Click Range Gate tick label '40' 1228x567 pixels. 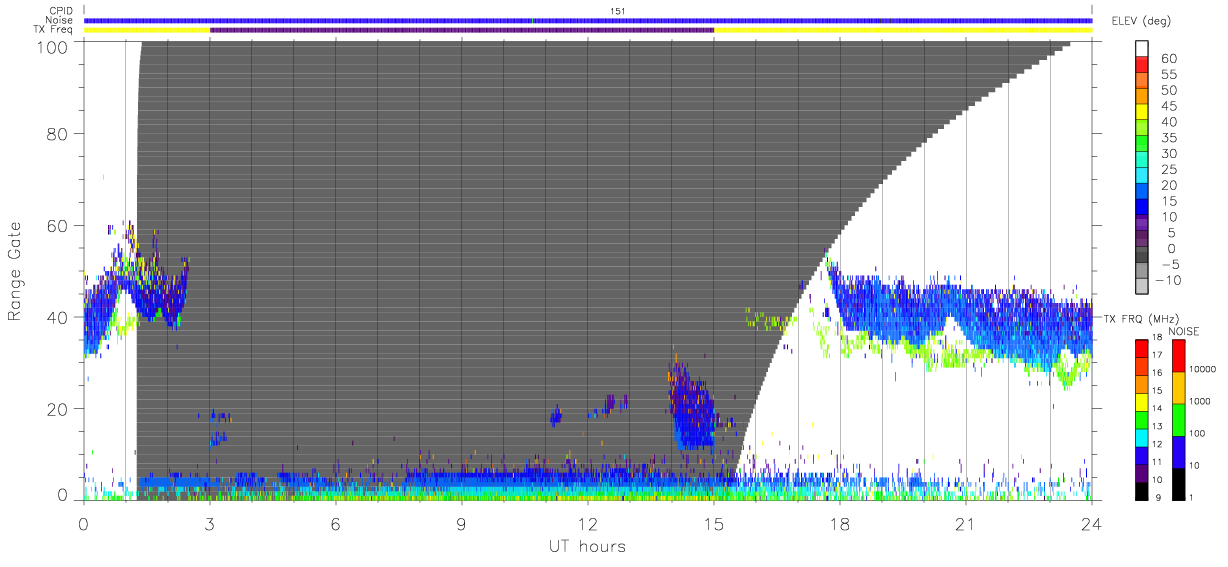(57, 317)
